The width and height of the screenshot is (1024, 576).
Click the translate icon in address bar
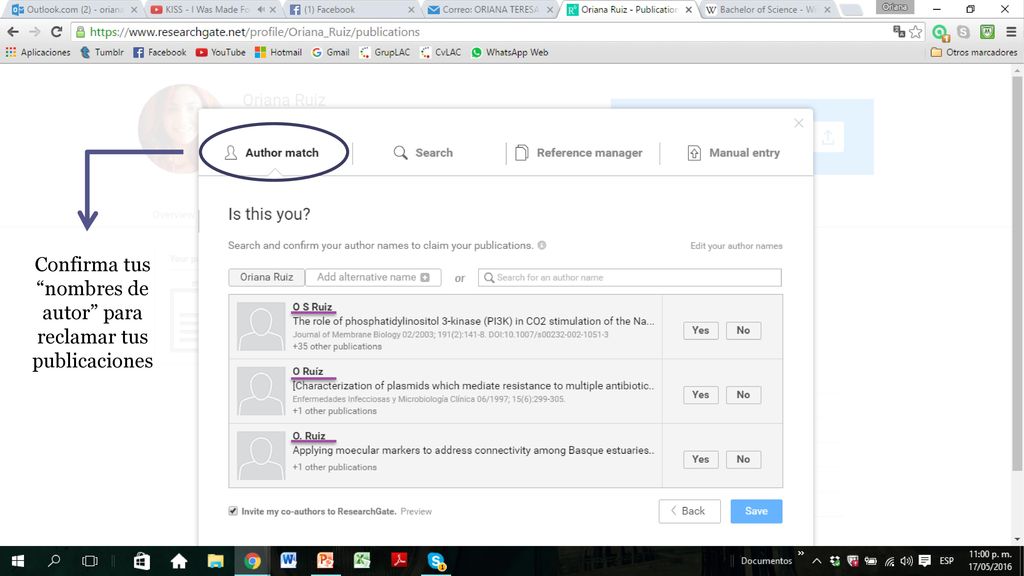click(899, 31)
